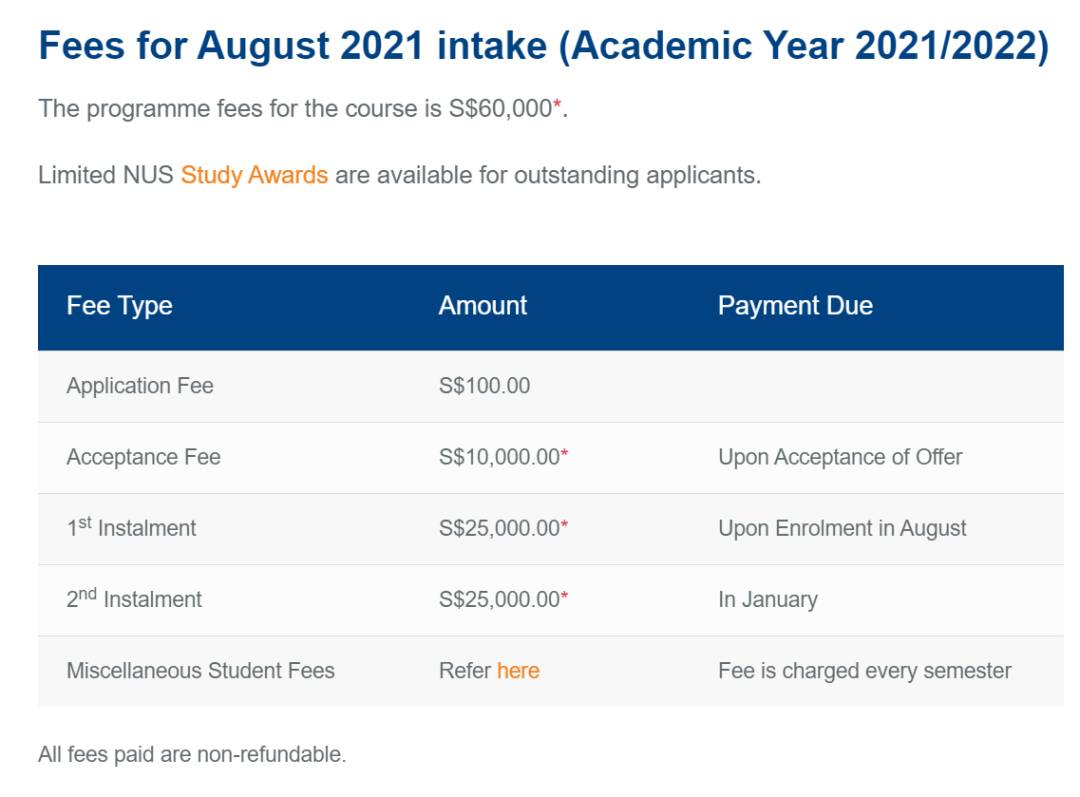Click the 'All fees paid are non-refundable' note
The height and width of the screenshot is (797, 1080).
point(192,754)
